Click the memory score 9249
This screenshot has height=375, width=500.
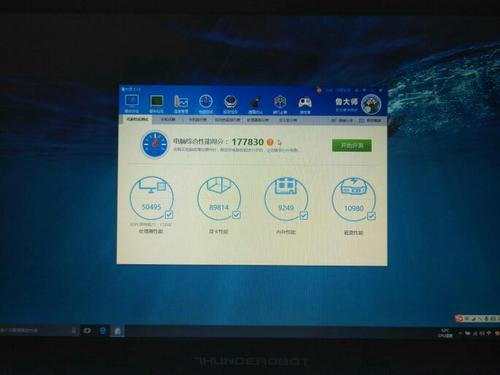click(286, 208)
